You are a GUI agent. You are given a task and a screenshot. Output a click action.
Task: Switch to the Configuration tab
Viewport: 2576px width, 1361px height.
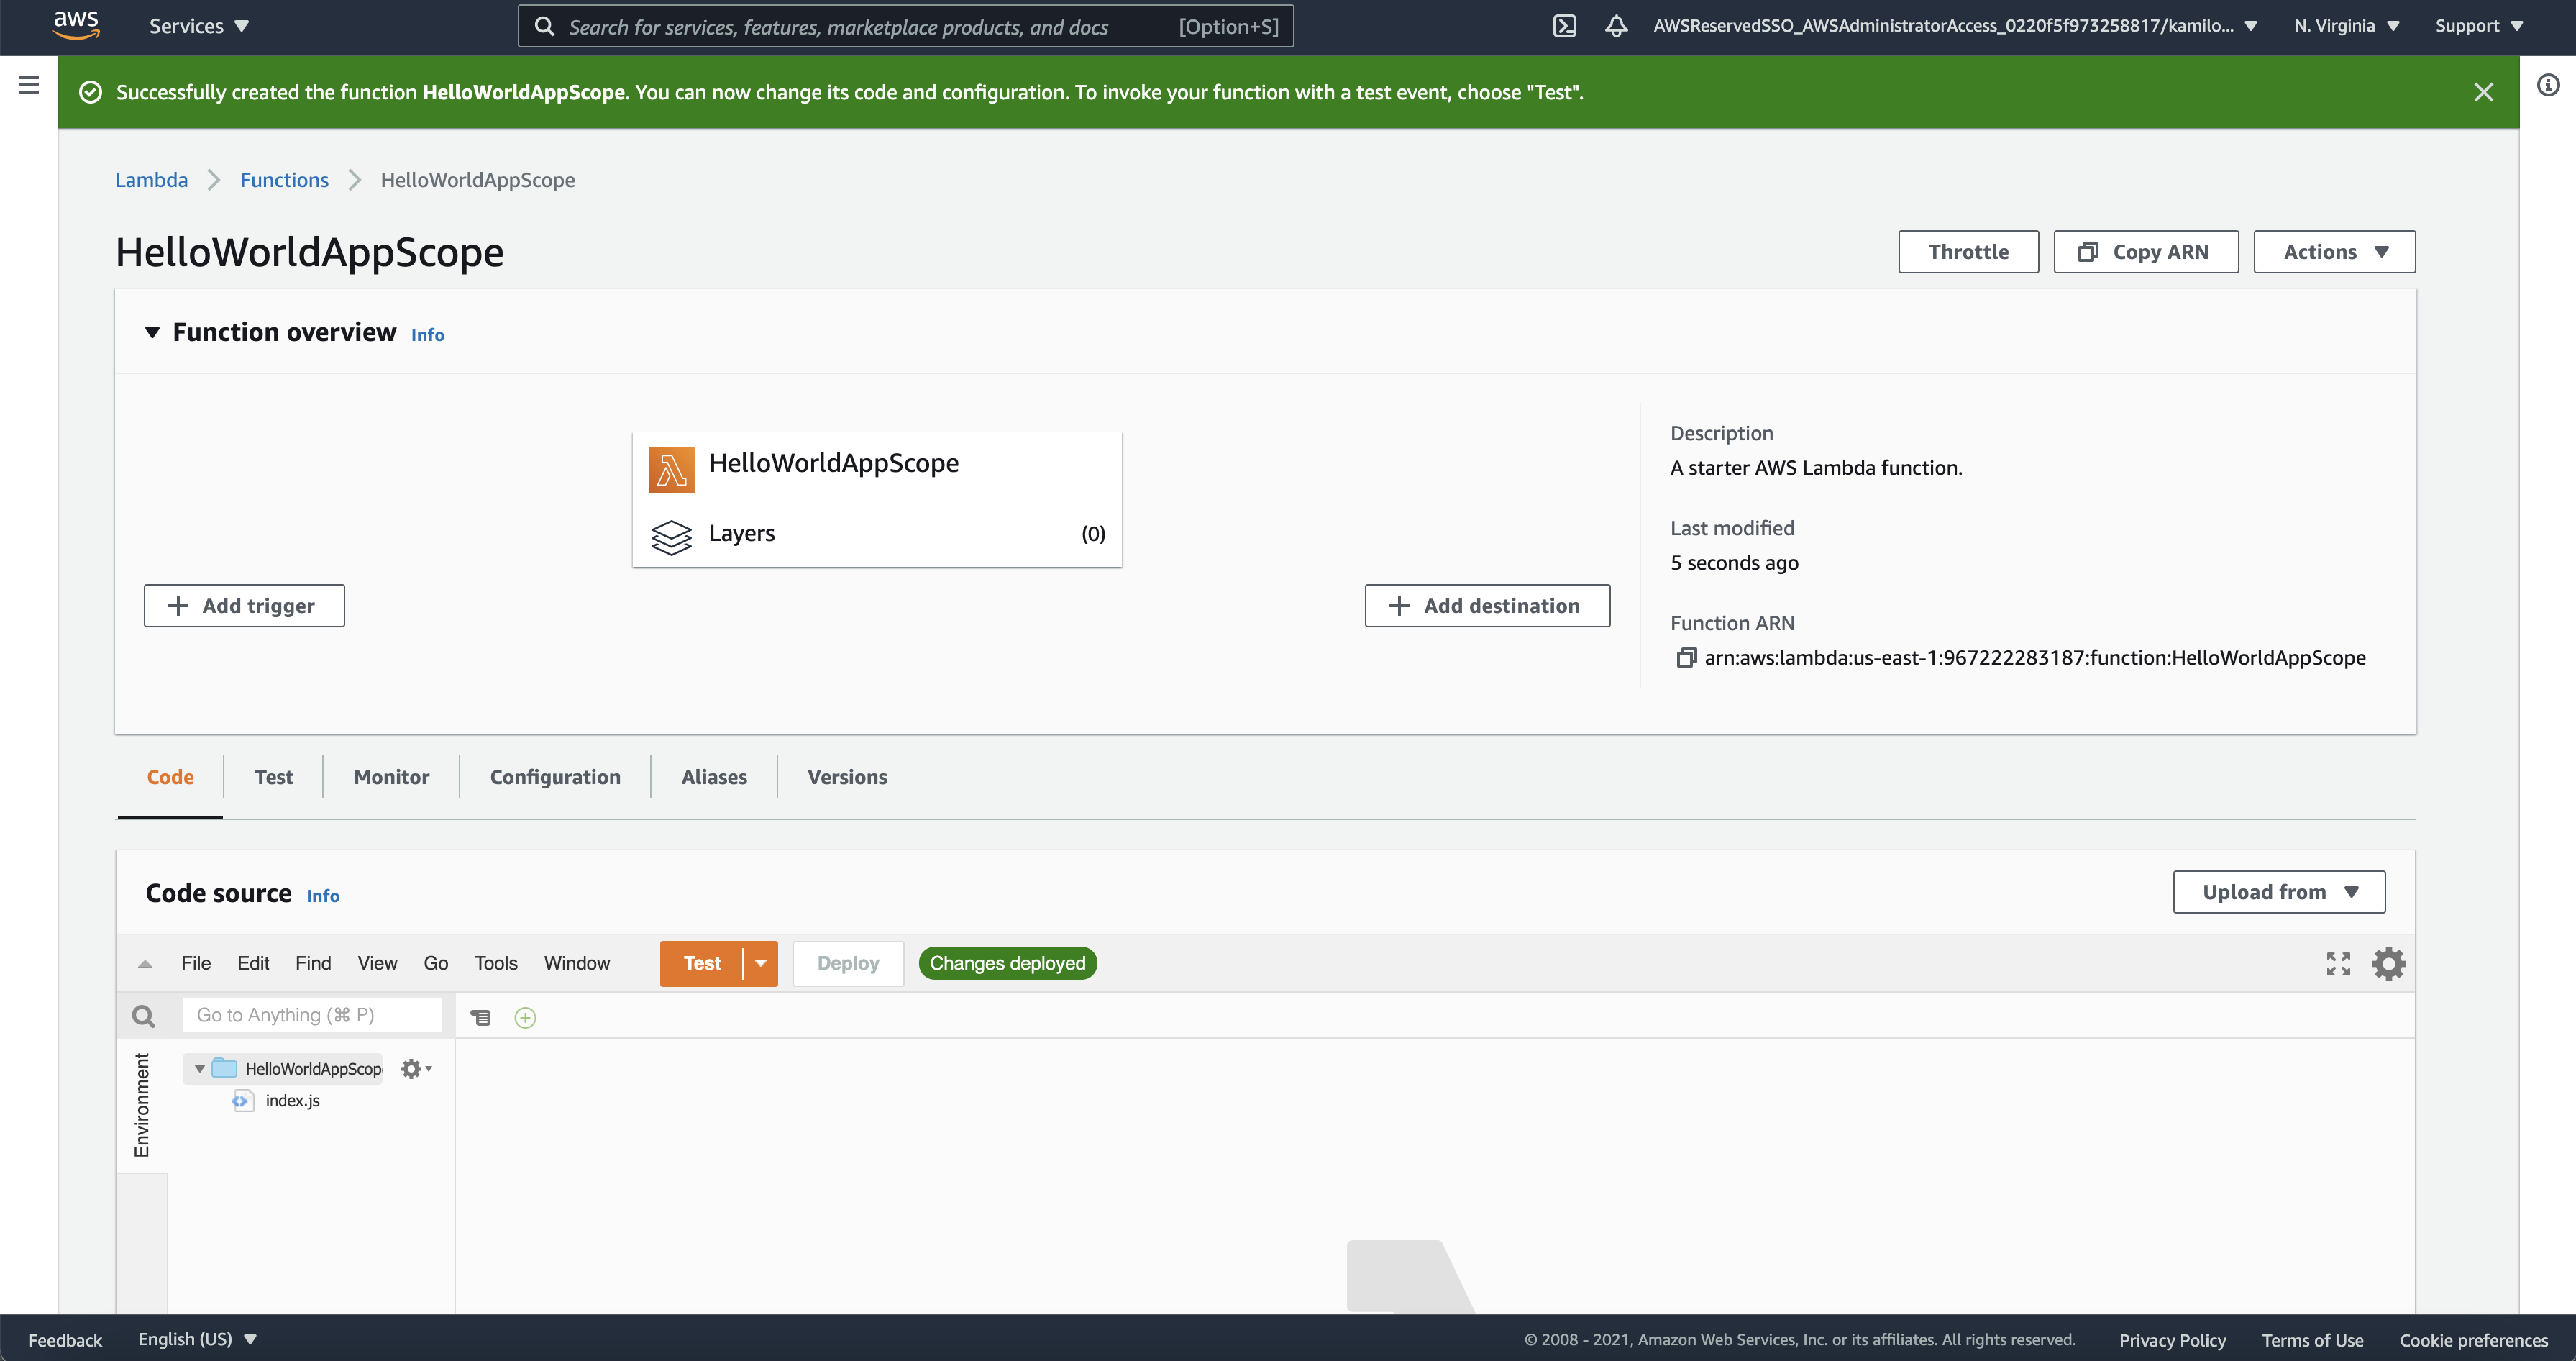pos(555,777)
